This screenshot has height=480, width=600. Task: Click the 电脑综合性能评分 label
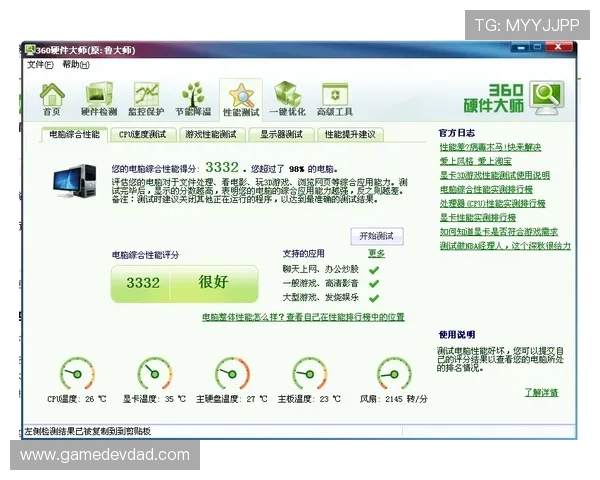(145, 255)
